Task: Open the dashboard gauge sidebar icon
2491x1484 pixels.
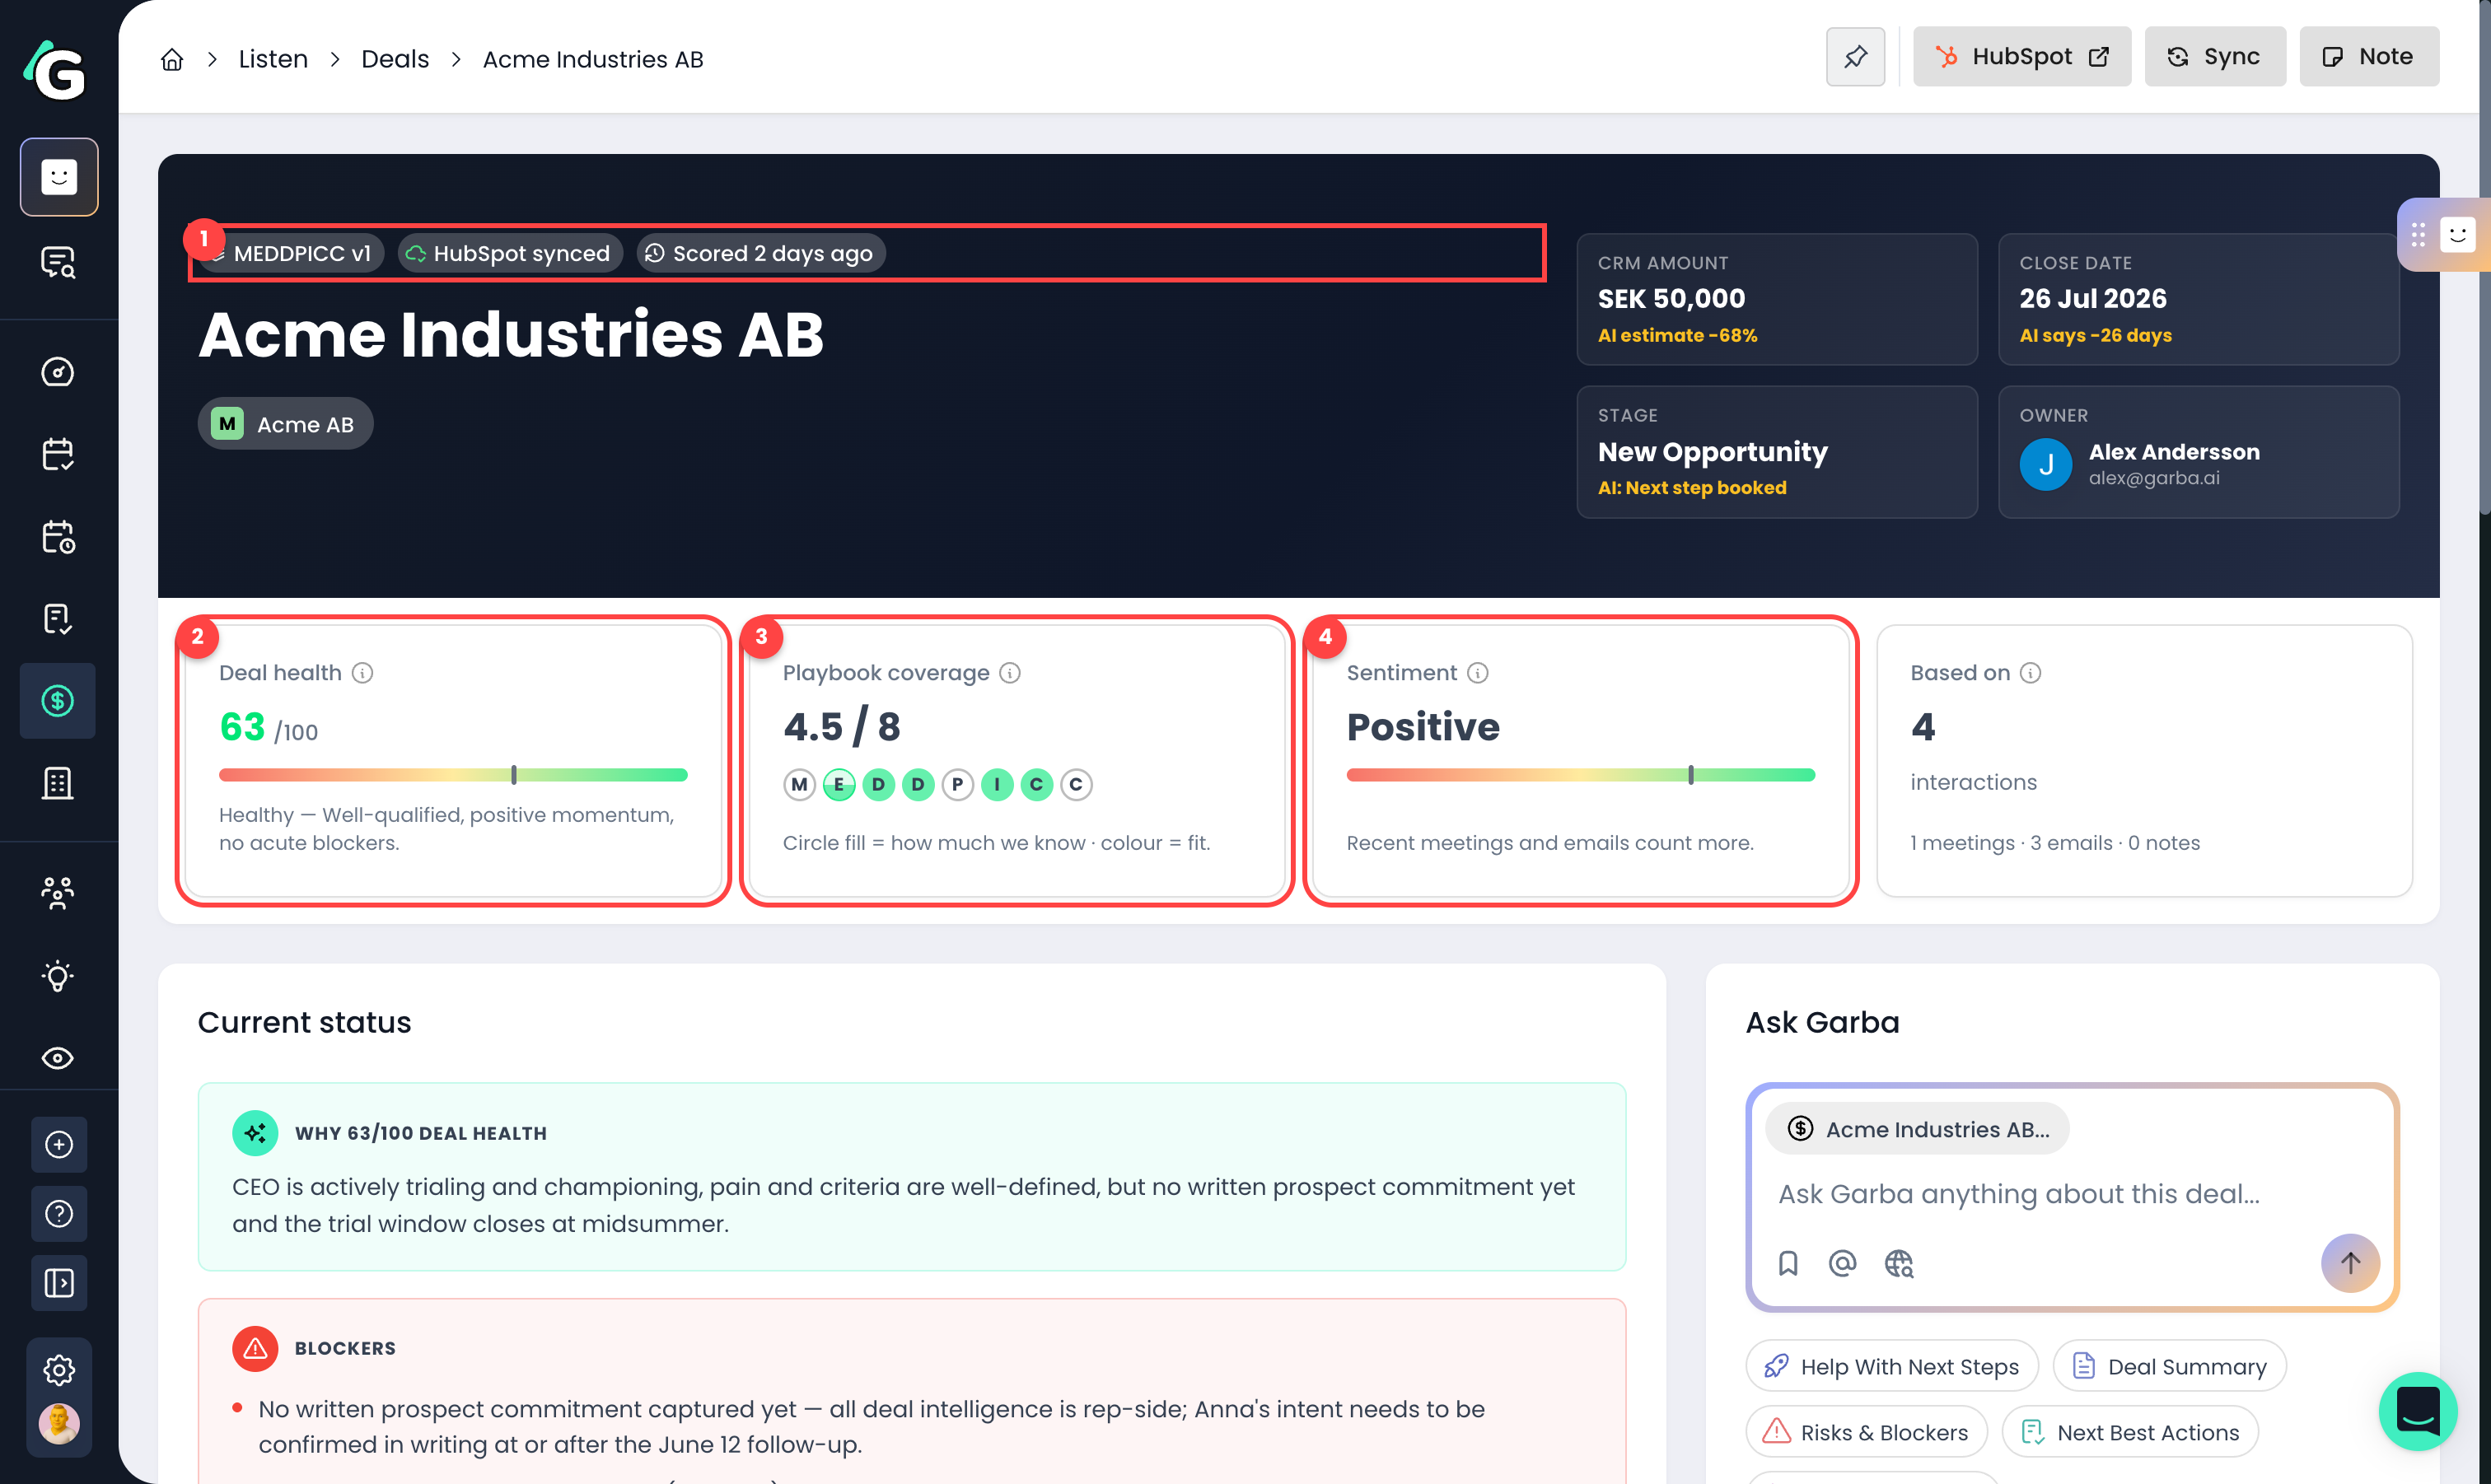Action: click(58, 372)
